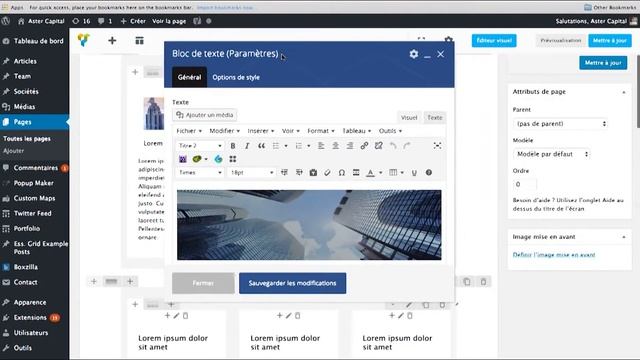Screen dimensions: 640x360
Task: Open the Times font family dropdown
Action: pyautogui.click(x=200, y=173)
